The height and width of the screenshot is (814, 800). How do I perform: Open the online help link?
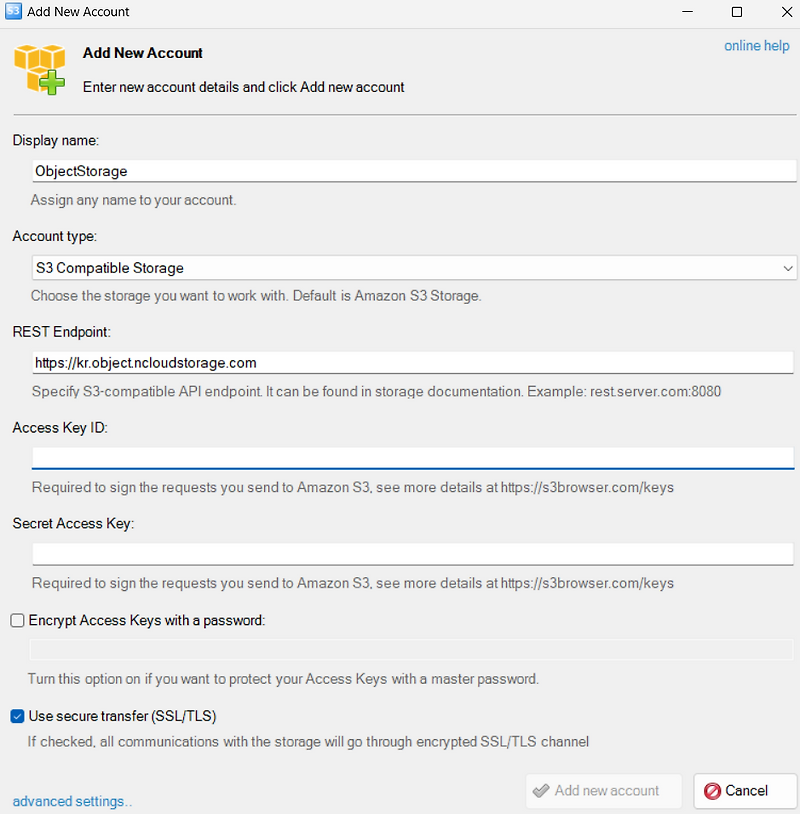coord(756,46)
